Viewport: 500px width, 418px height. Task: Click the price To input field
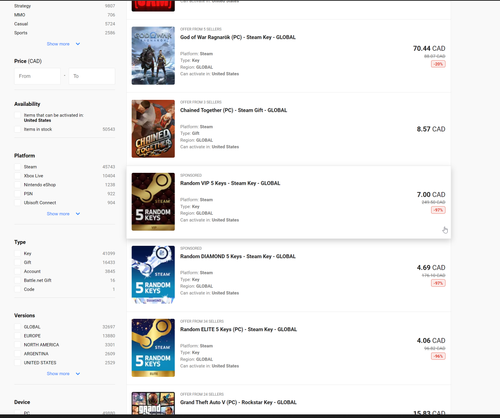coord(92,76)
